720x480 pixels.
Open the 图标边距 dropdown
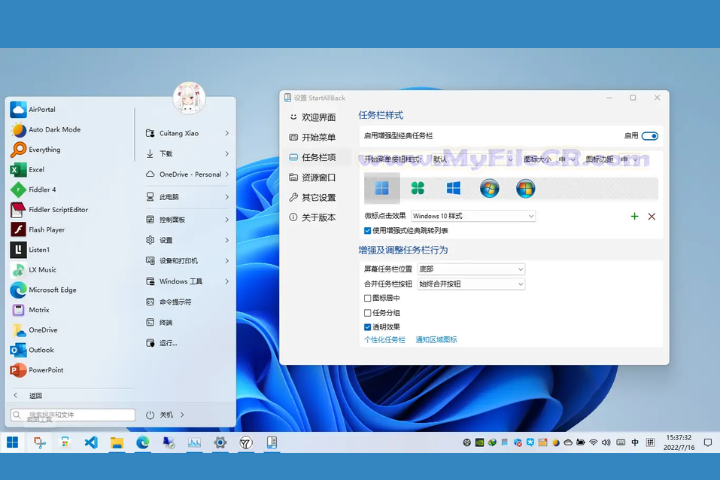pos(629,159)
